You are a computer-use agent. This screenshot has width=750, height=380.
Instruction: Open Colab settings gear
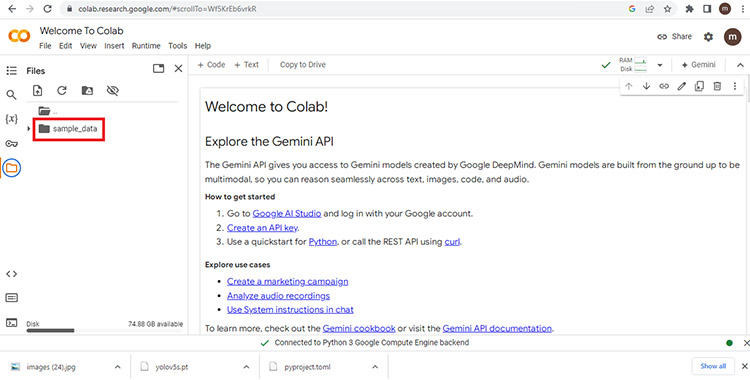click(x=708, y=37)
